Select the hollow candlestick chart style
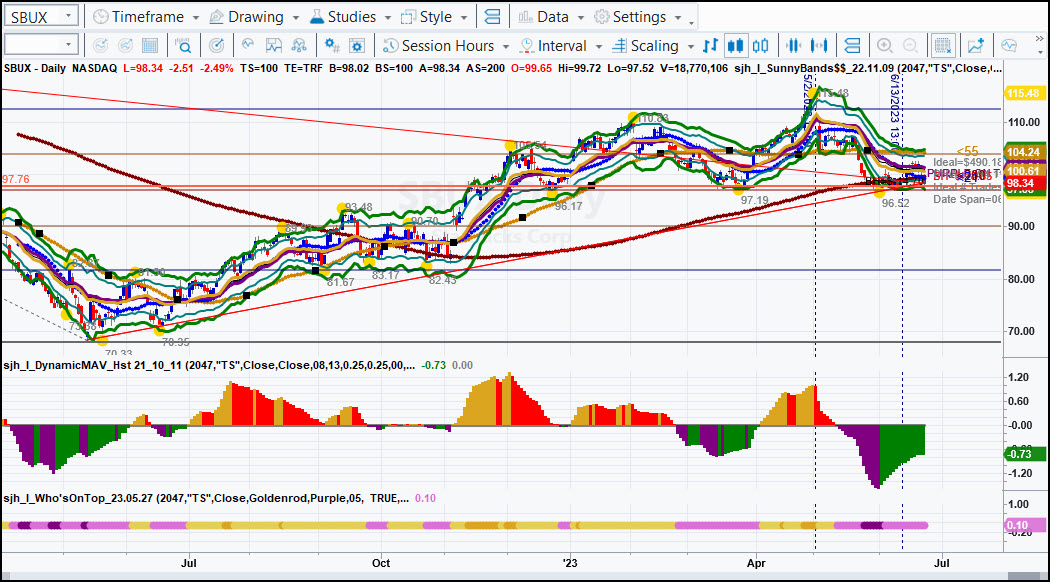Screen dimensions: 1050x582 tap(761, 46)
